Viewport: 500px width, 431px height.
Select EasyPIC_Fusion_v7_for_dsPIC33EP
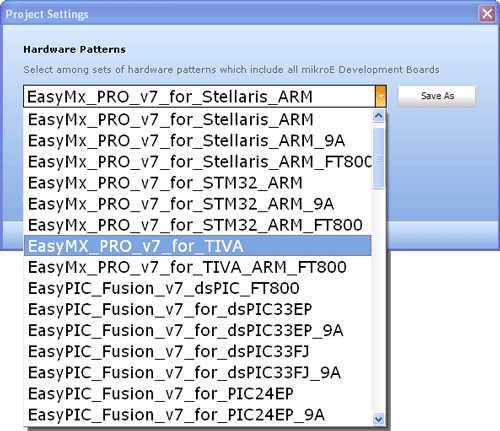[198, 309]
